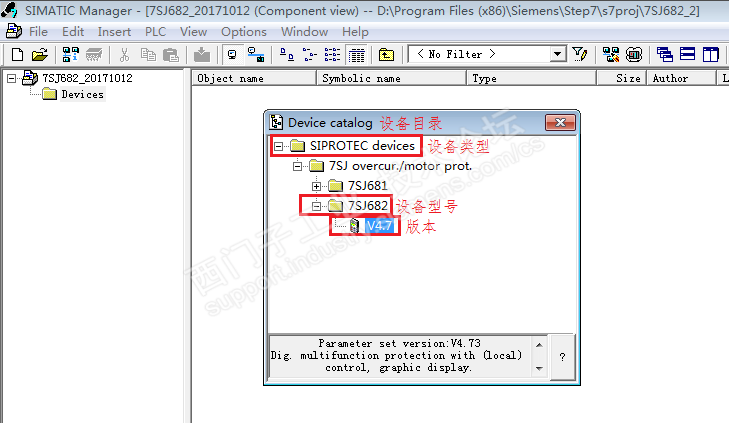Open the Window menu

[x=305, y=32]
